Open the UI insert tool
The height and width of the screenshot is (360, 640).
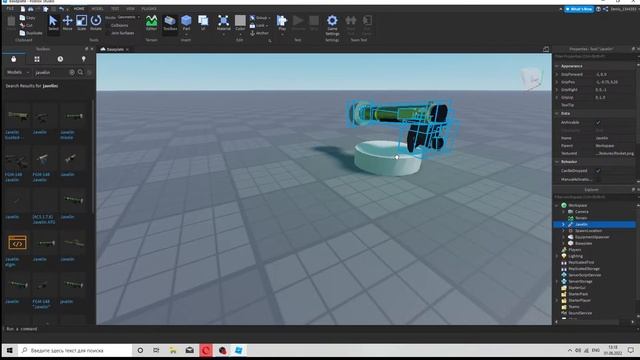click(x=203, y=23)
